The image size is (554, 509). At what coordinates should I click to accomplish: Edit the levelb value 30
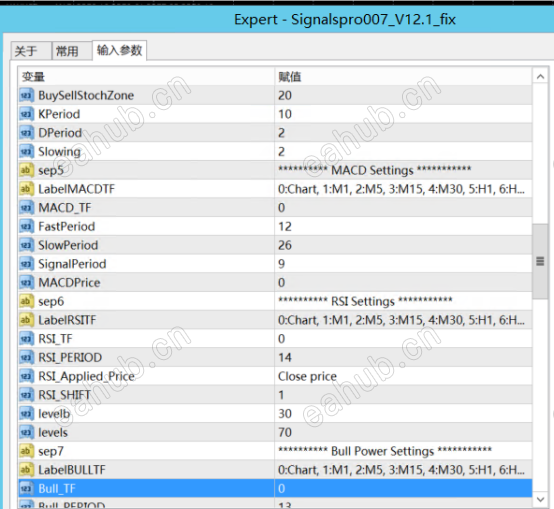[403, 414]
